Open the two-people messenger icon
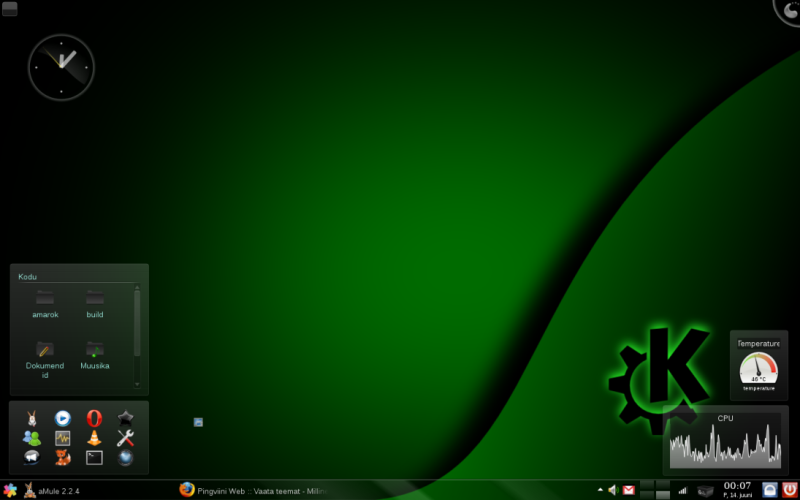This screenshot has height=500, width=800. click(32, 438)
